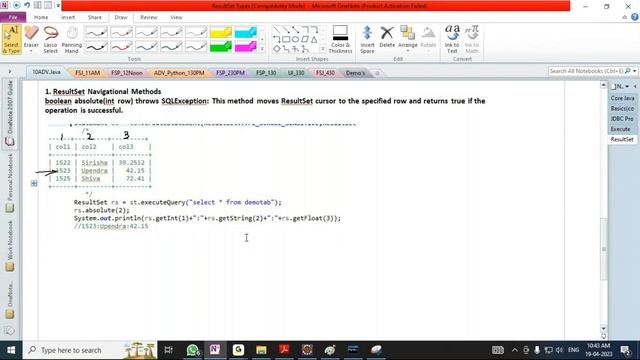Open WhatsApp from the taskbar
The width and height of the screenshot is (640, 360).
point(192,350)
